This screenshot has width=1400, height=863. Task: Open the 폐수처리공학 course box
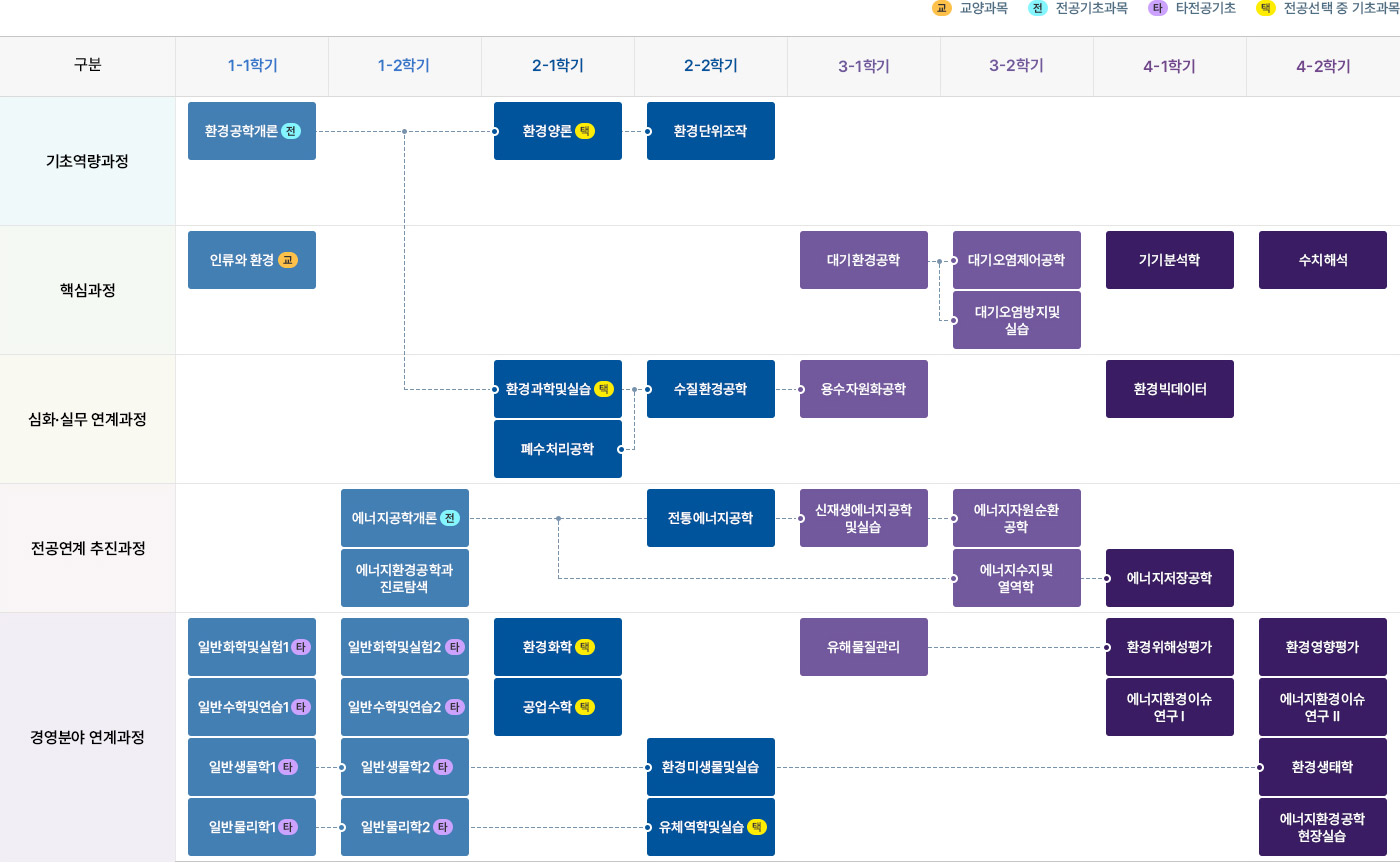[x=558, y=449]
